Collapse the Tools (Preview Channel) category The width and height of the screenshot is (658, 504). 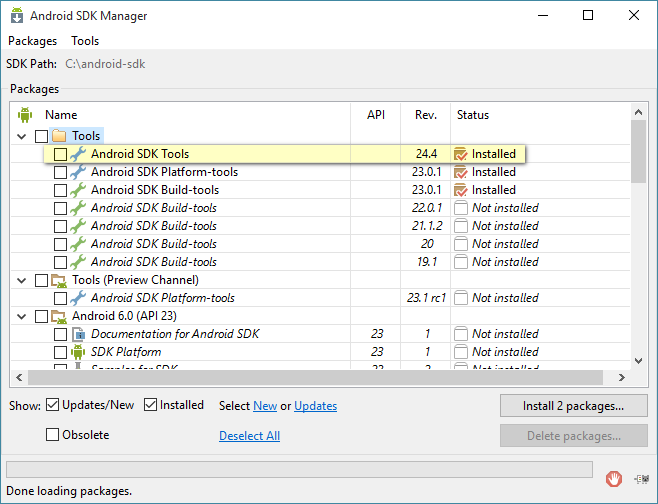pos(22,280)
